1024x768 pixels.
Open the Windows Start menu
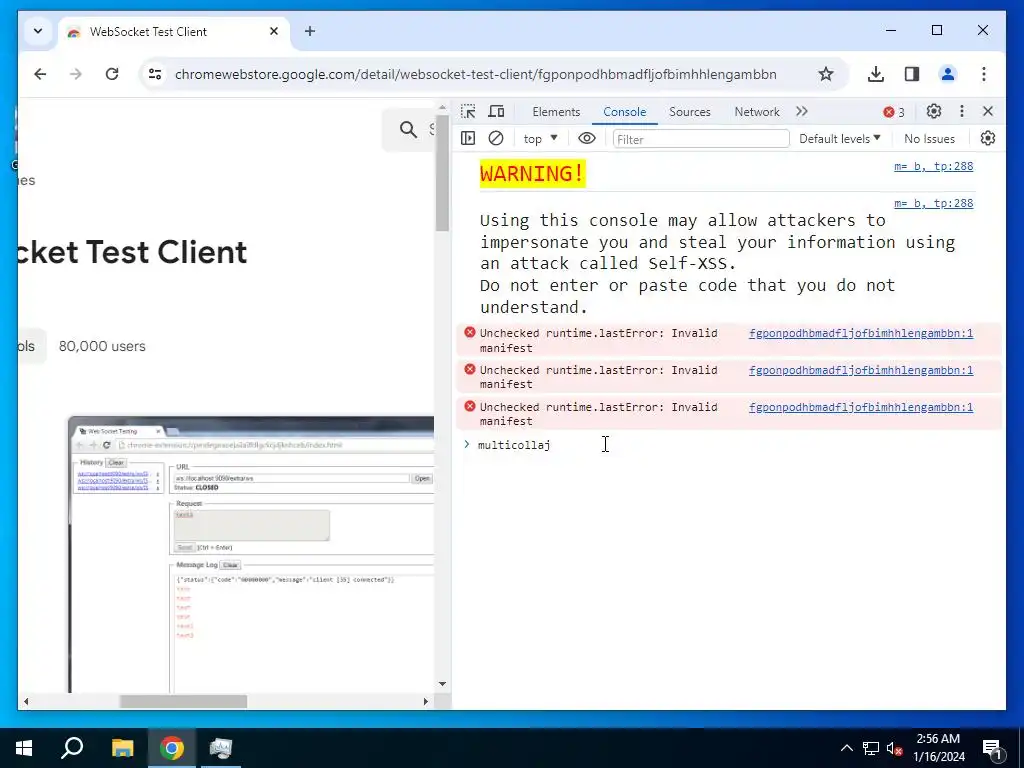tap(24, 748)
